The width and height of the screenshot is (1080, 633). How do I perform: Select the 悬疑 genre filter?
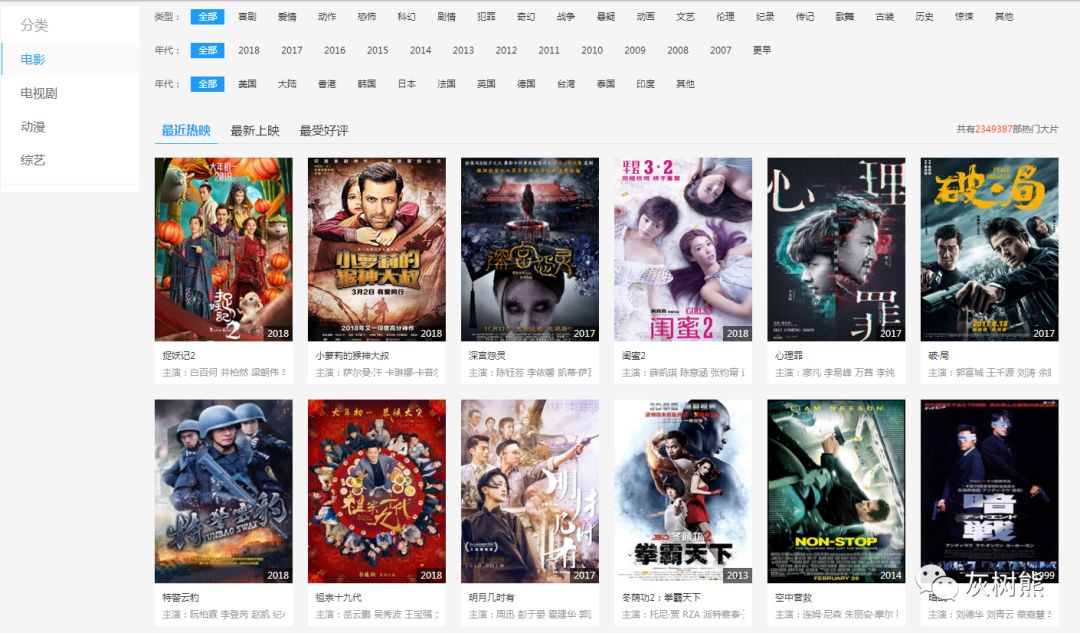coord(606,17)
